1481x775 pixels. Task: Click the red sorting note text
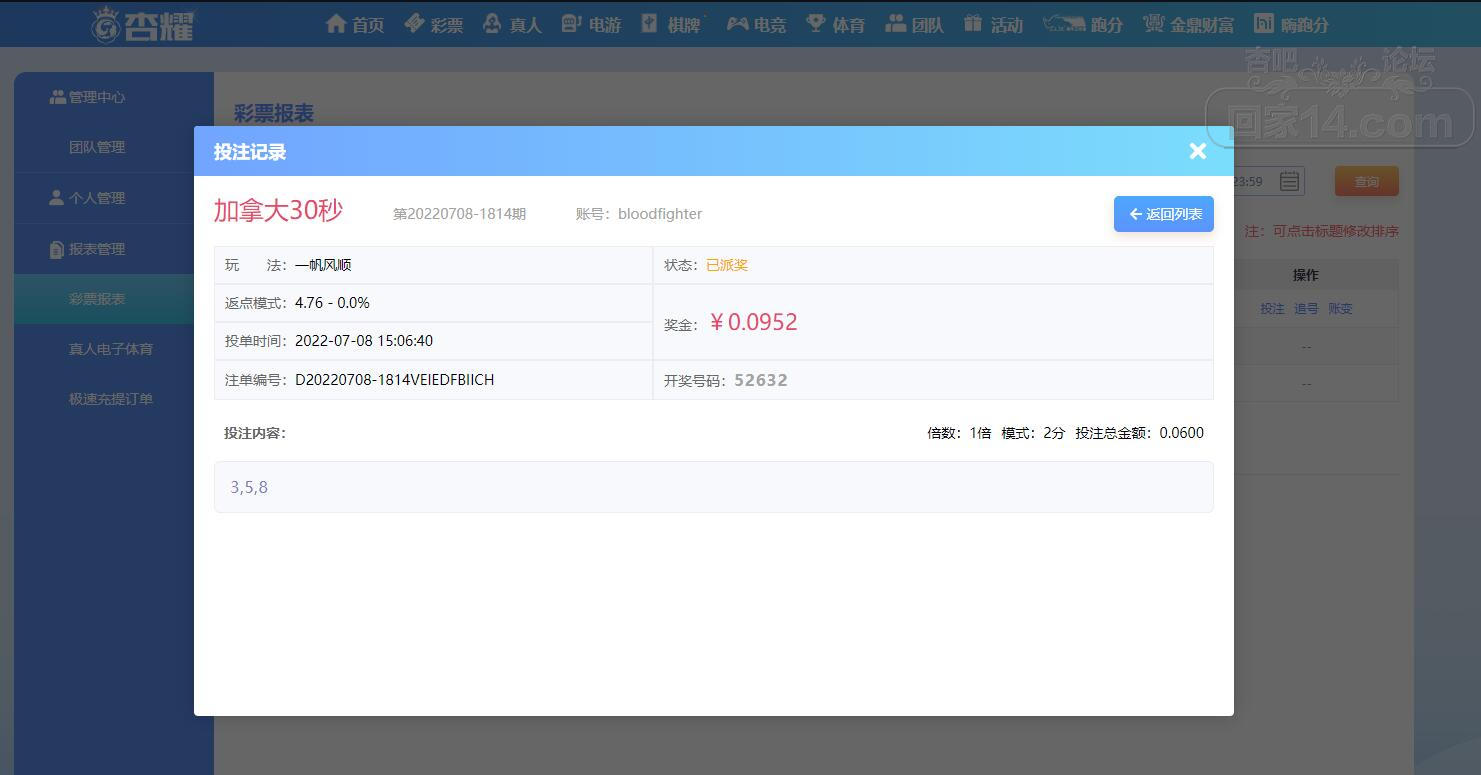point(1321,231)
